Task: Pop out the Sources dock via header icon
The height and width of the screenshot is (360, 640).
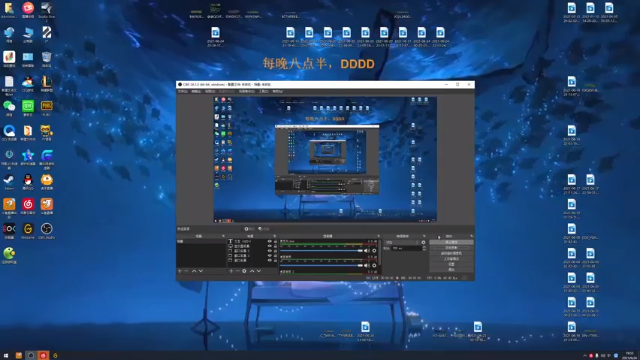Action: coord(275,236)
